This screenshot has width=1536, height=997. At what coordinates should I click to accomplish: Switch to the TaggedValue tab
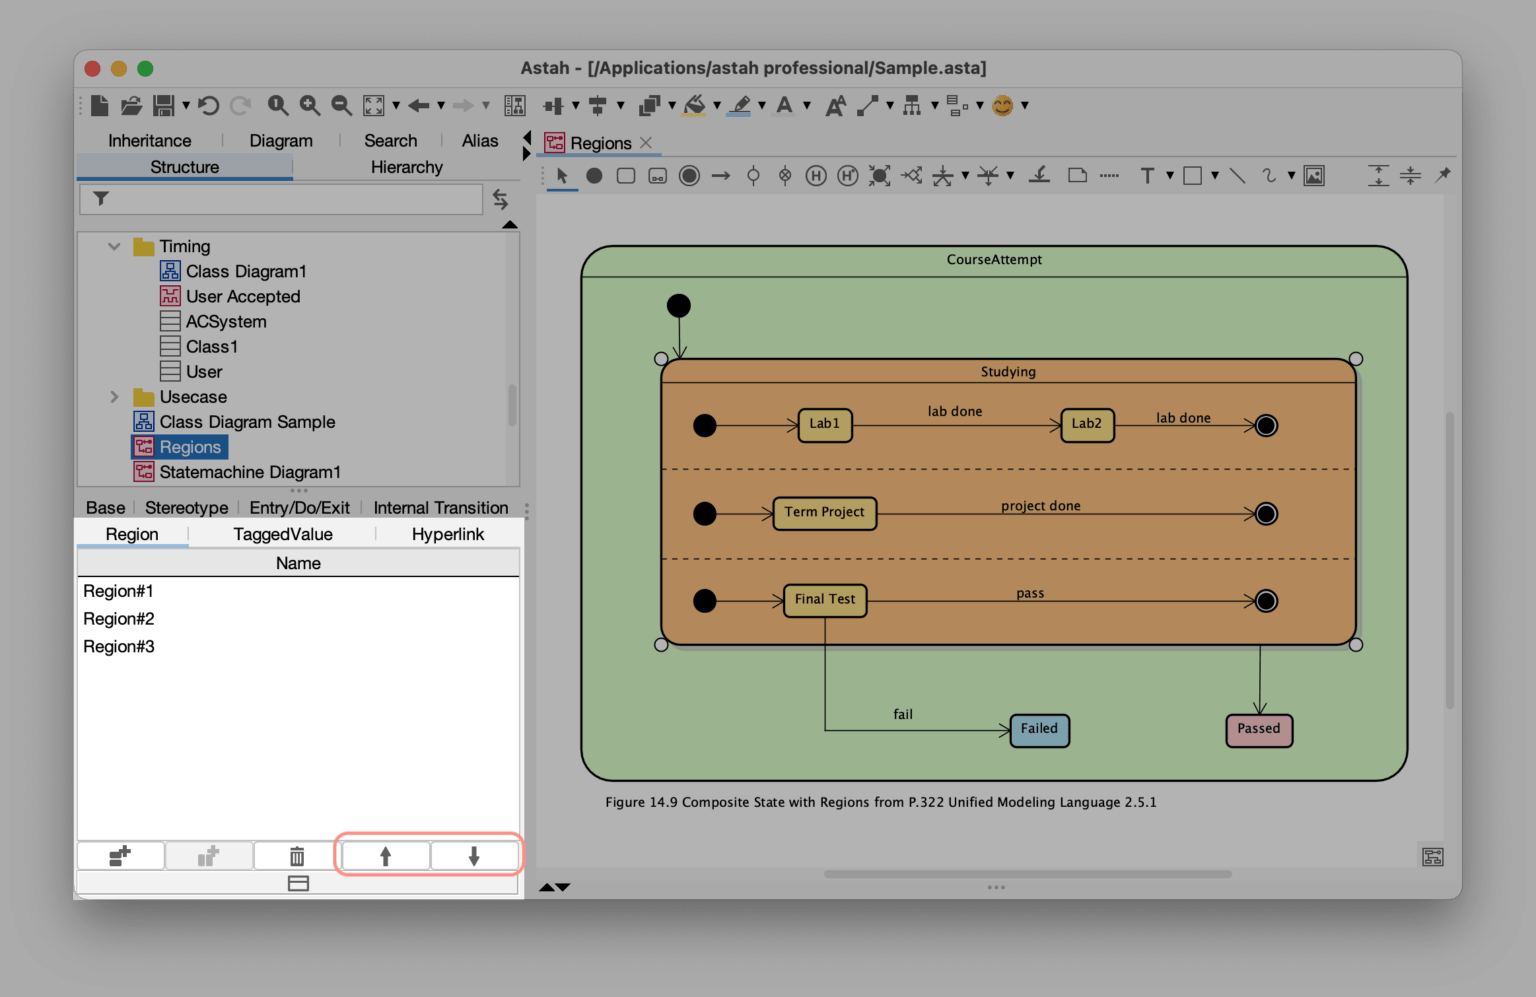point(282,534)
